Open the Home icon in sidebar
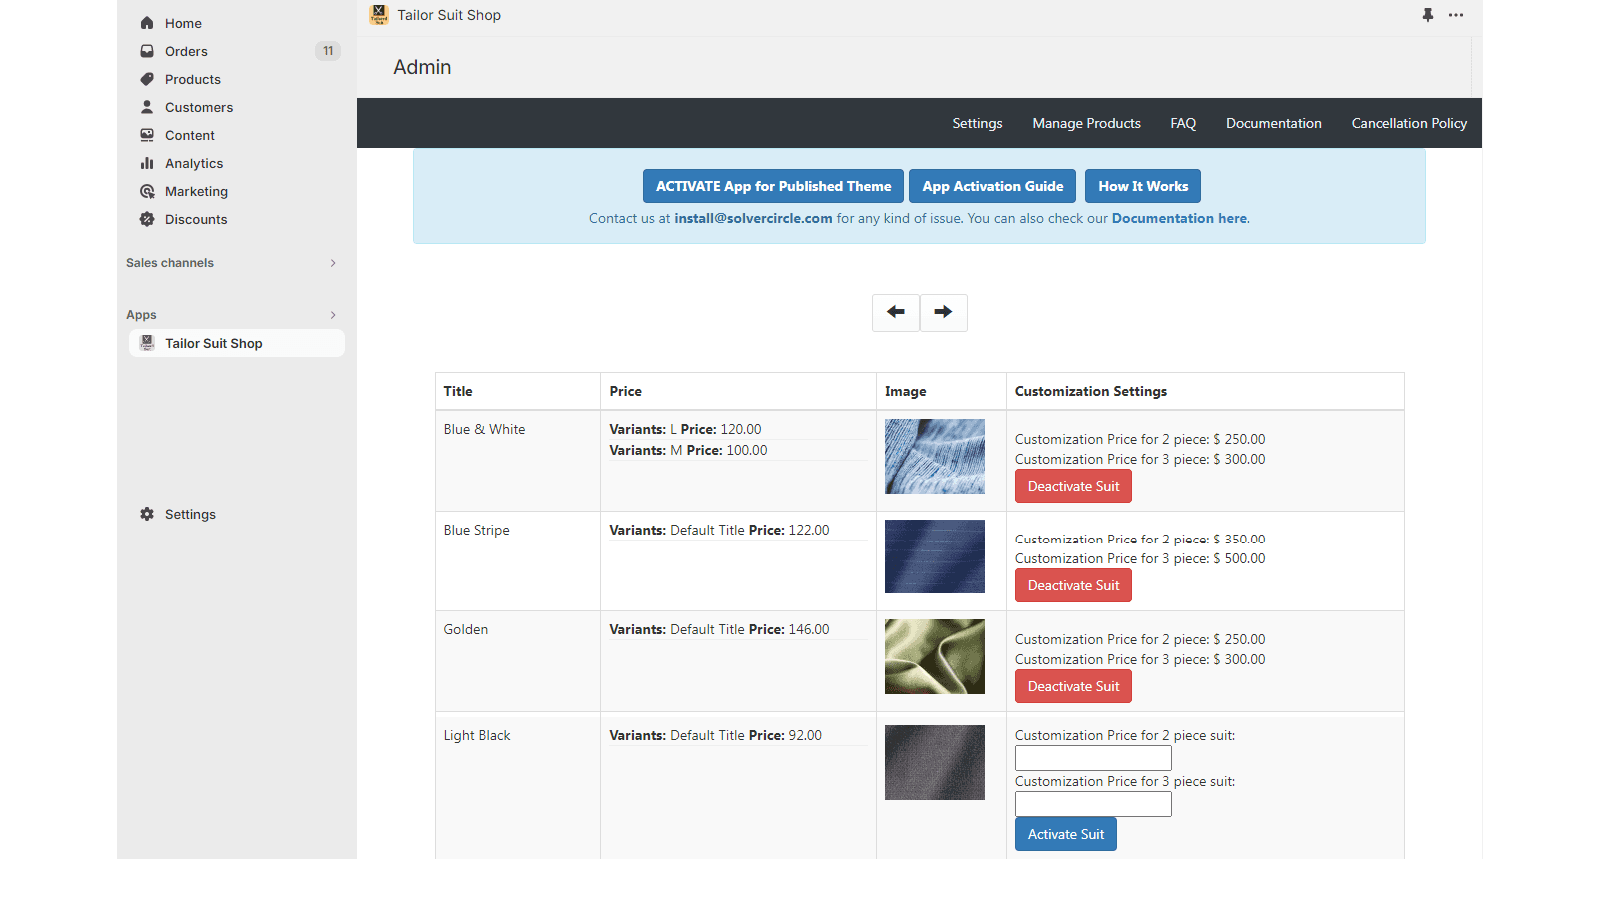Viewport: 1600px width, 900px height. point(147,23)
